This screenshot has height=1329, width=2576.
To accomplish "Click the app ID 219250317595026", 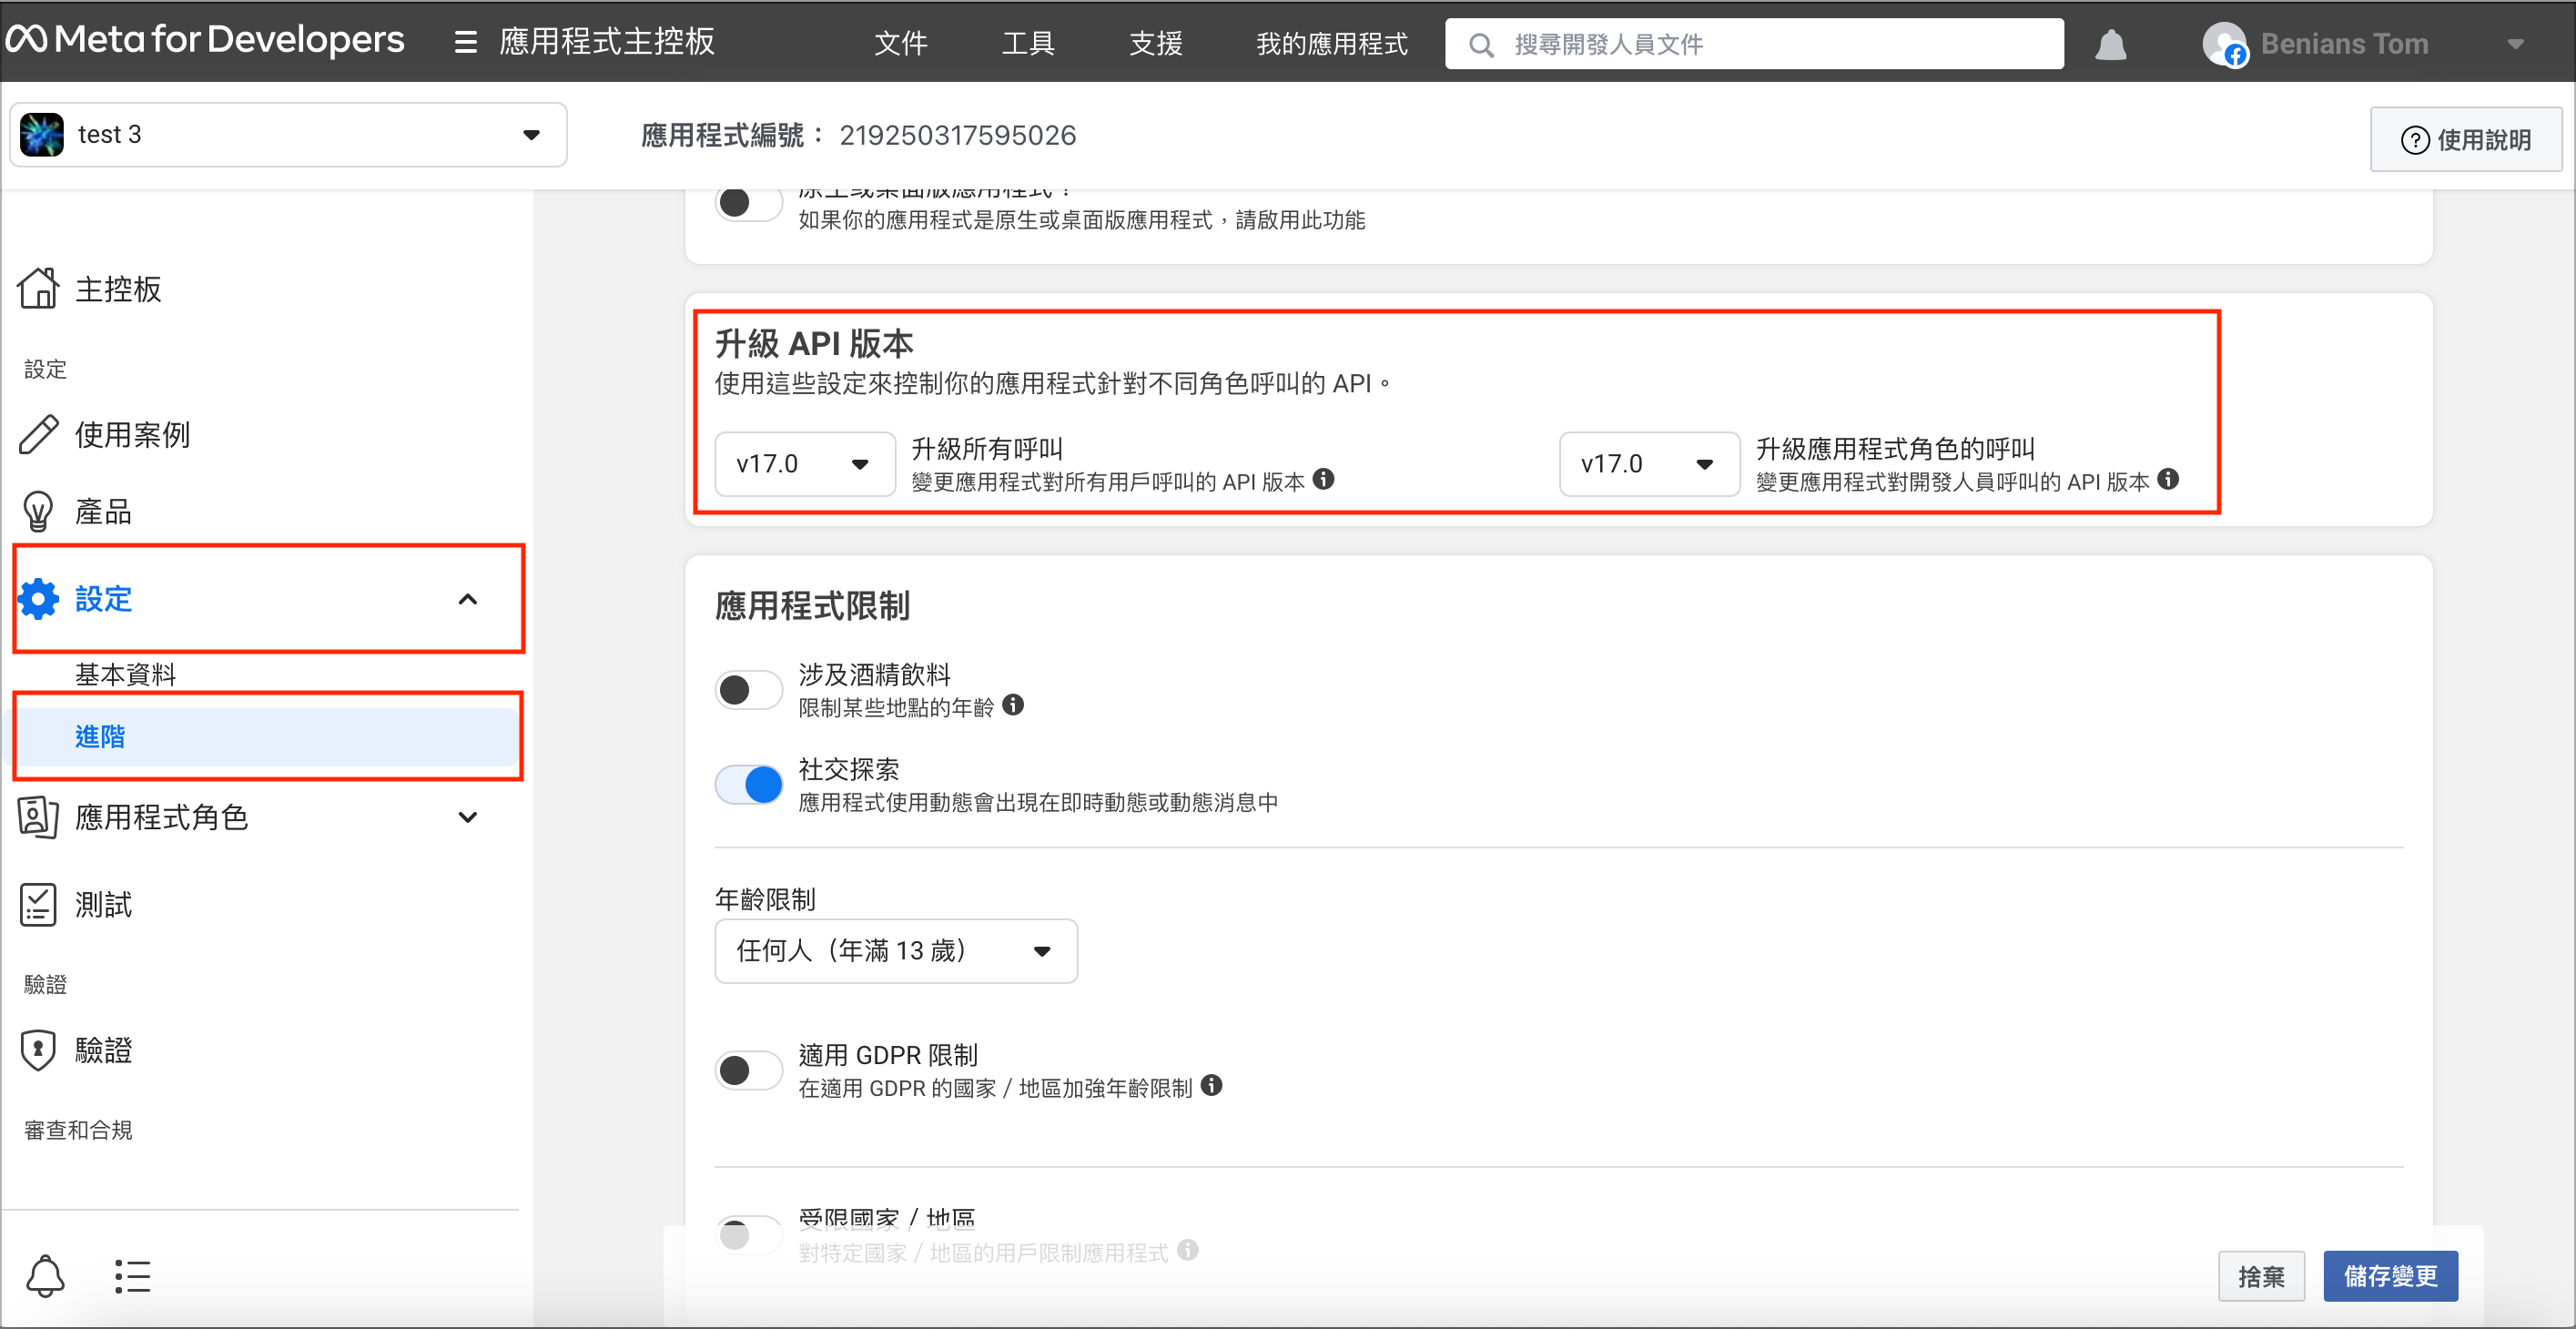I will coord(957,135).
